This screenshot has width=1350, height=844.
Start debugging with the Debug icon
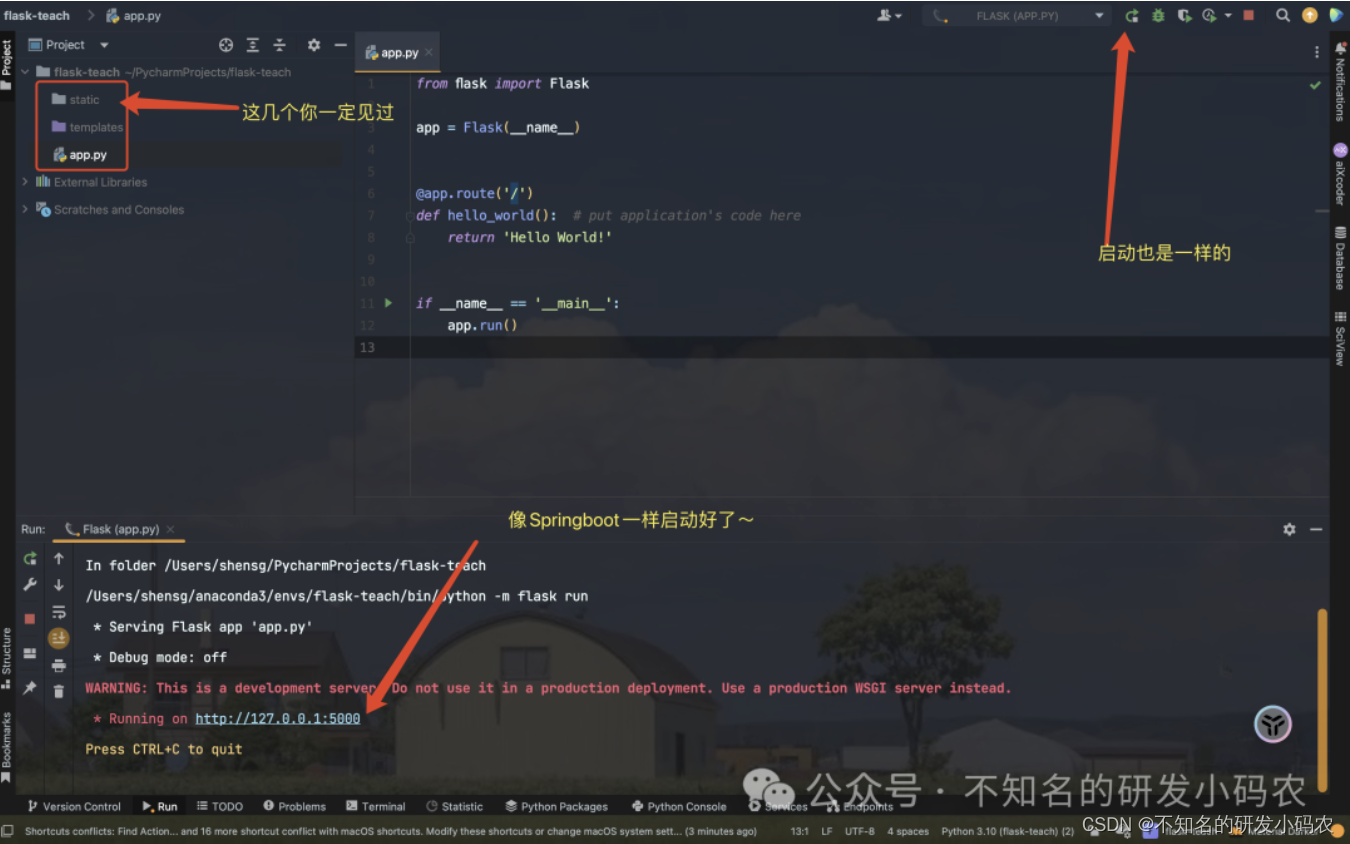click(1157, 15)
